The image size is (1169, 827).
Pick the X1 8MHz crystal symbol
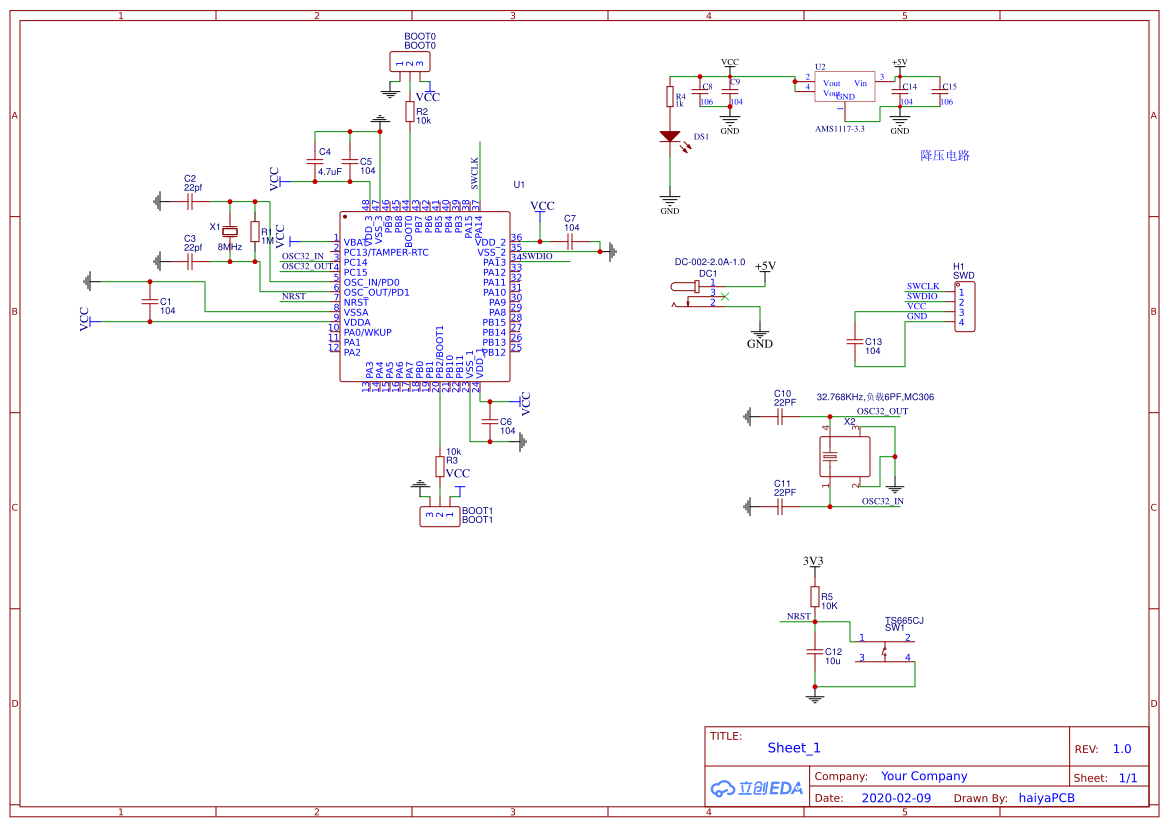pos(230,231)
